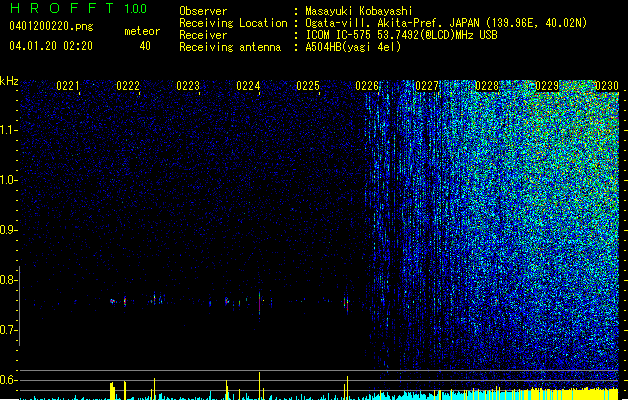
Task: Click the 0.7 kHz axis label
Action: click(8, 330)
